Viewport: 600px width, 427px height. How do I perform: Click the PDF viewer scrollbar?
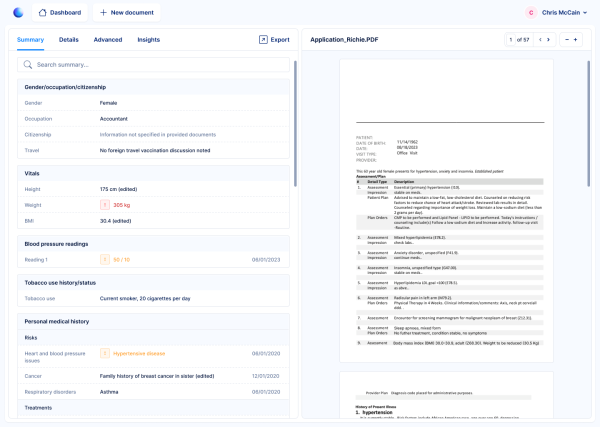click(589, 124)
